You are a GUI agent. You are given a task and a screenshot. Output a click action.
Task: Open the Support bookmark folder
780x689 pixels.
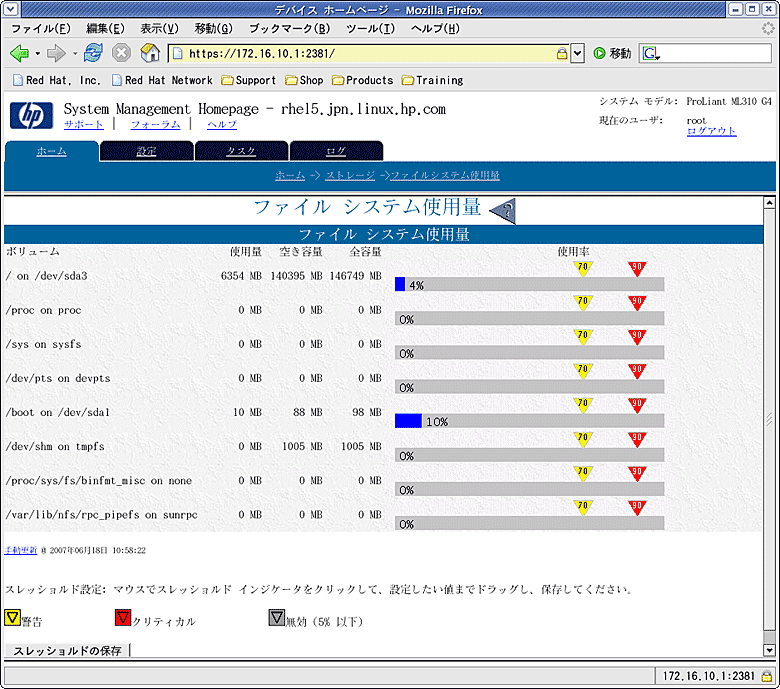tap(248, 80)
